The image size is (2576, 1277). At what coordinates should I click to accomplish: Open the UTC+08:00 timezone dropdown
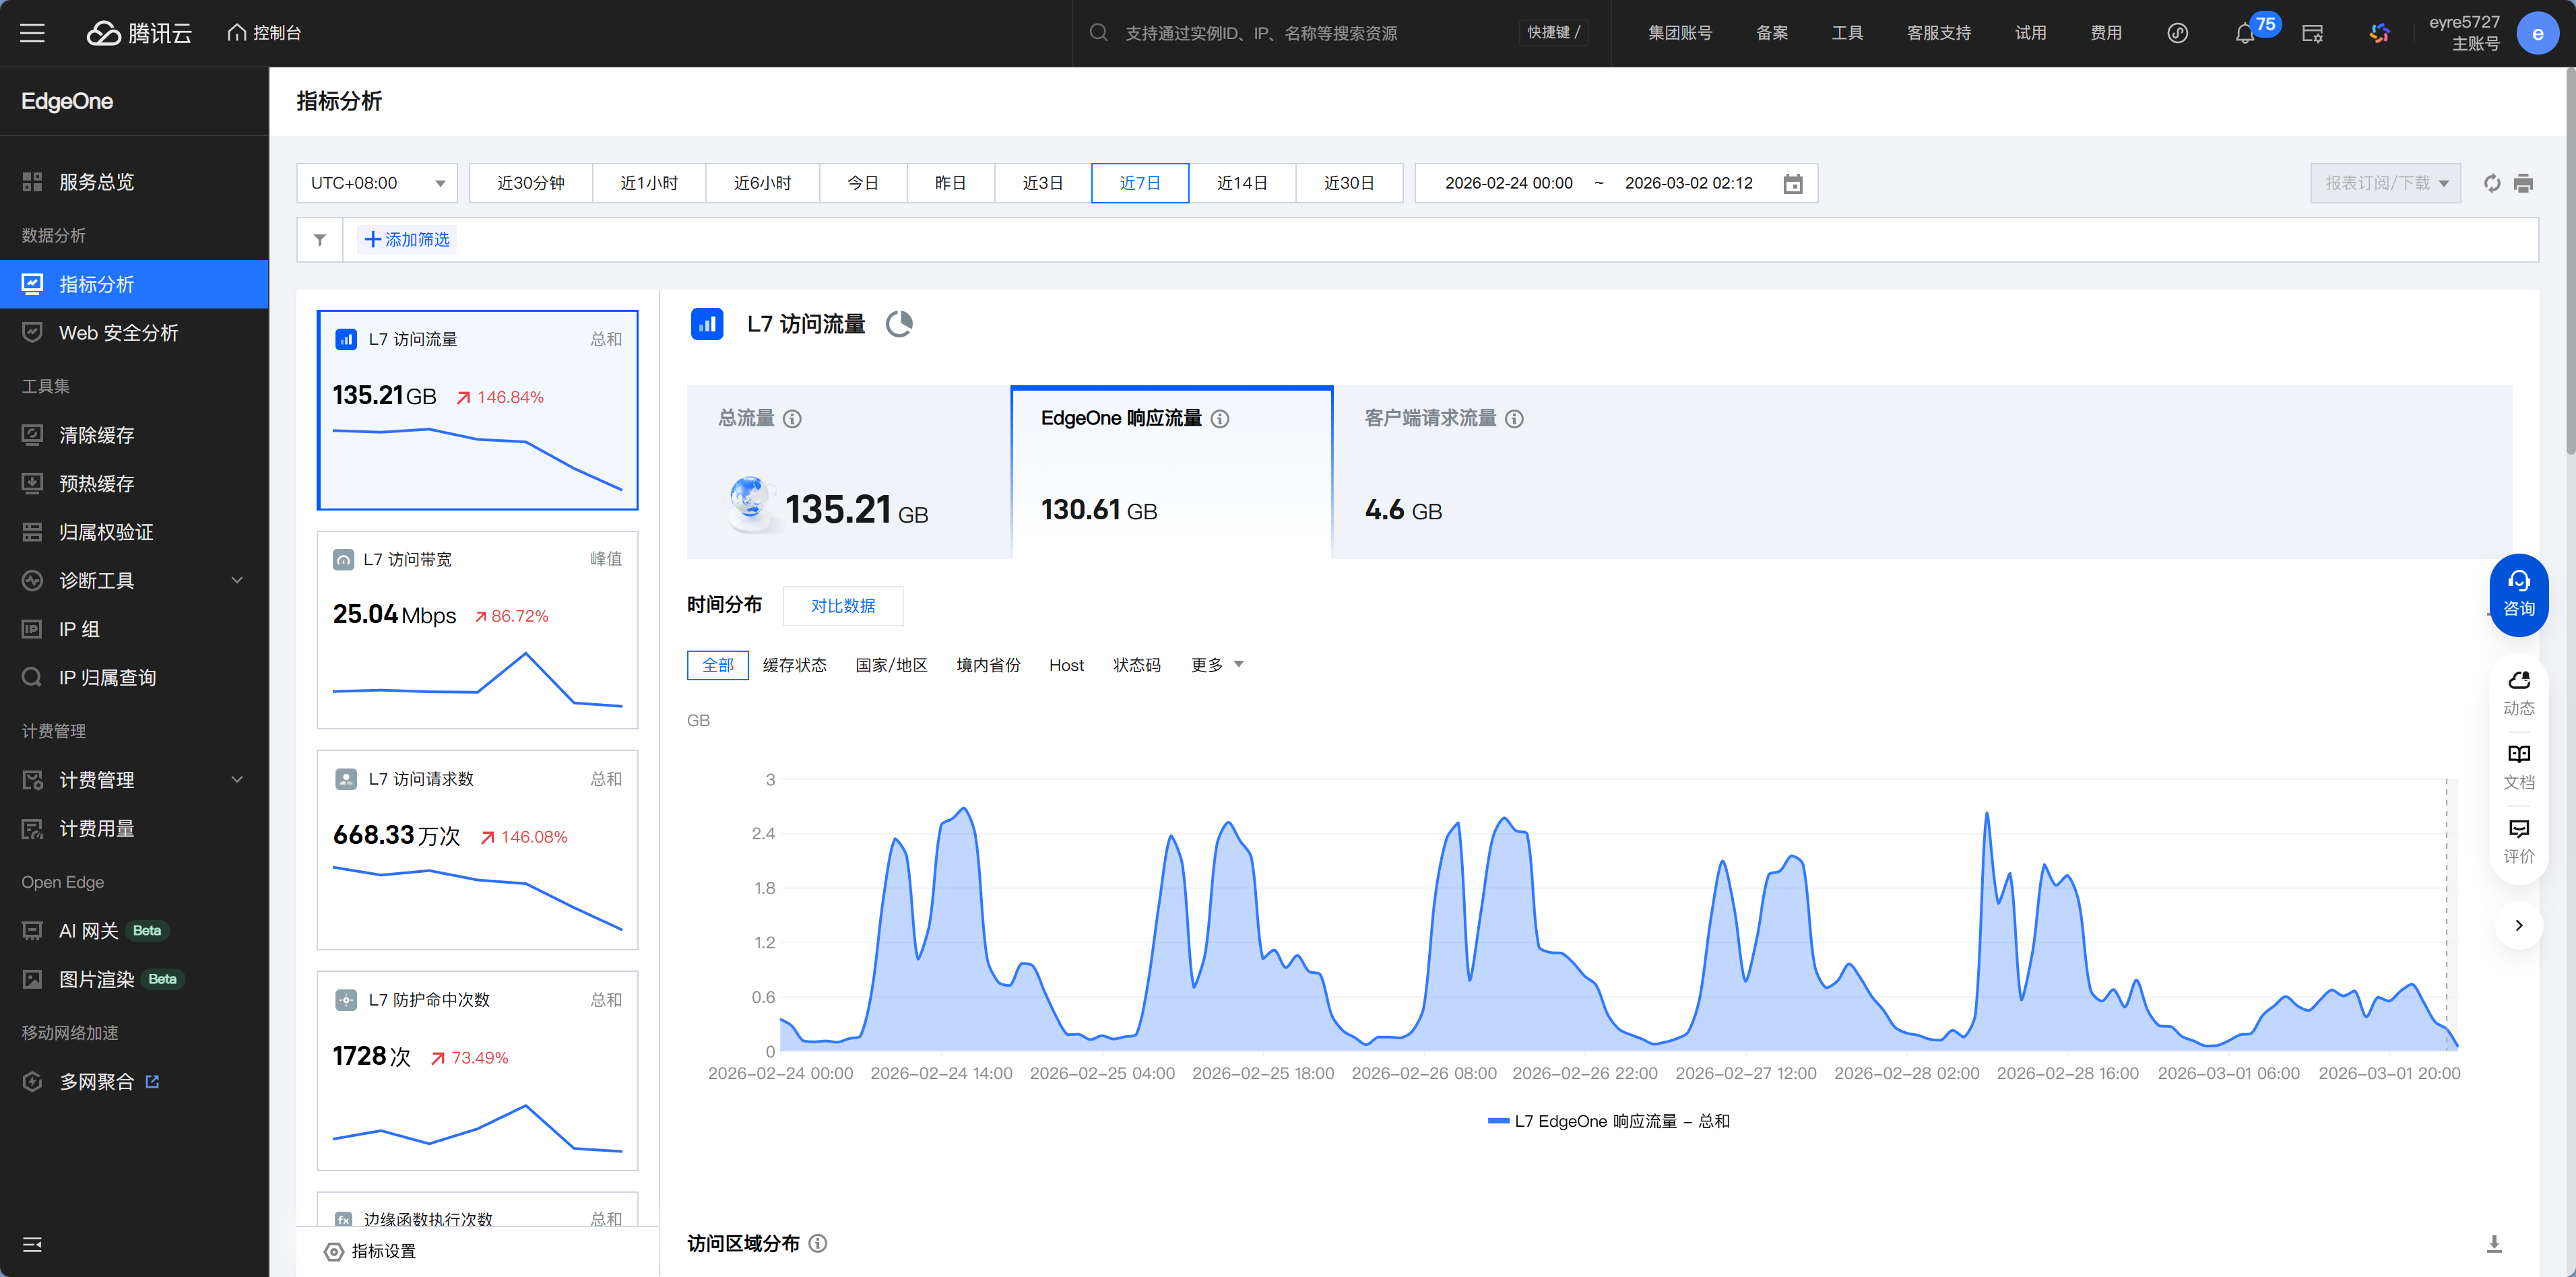coord(377,183)
